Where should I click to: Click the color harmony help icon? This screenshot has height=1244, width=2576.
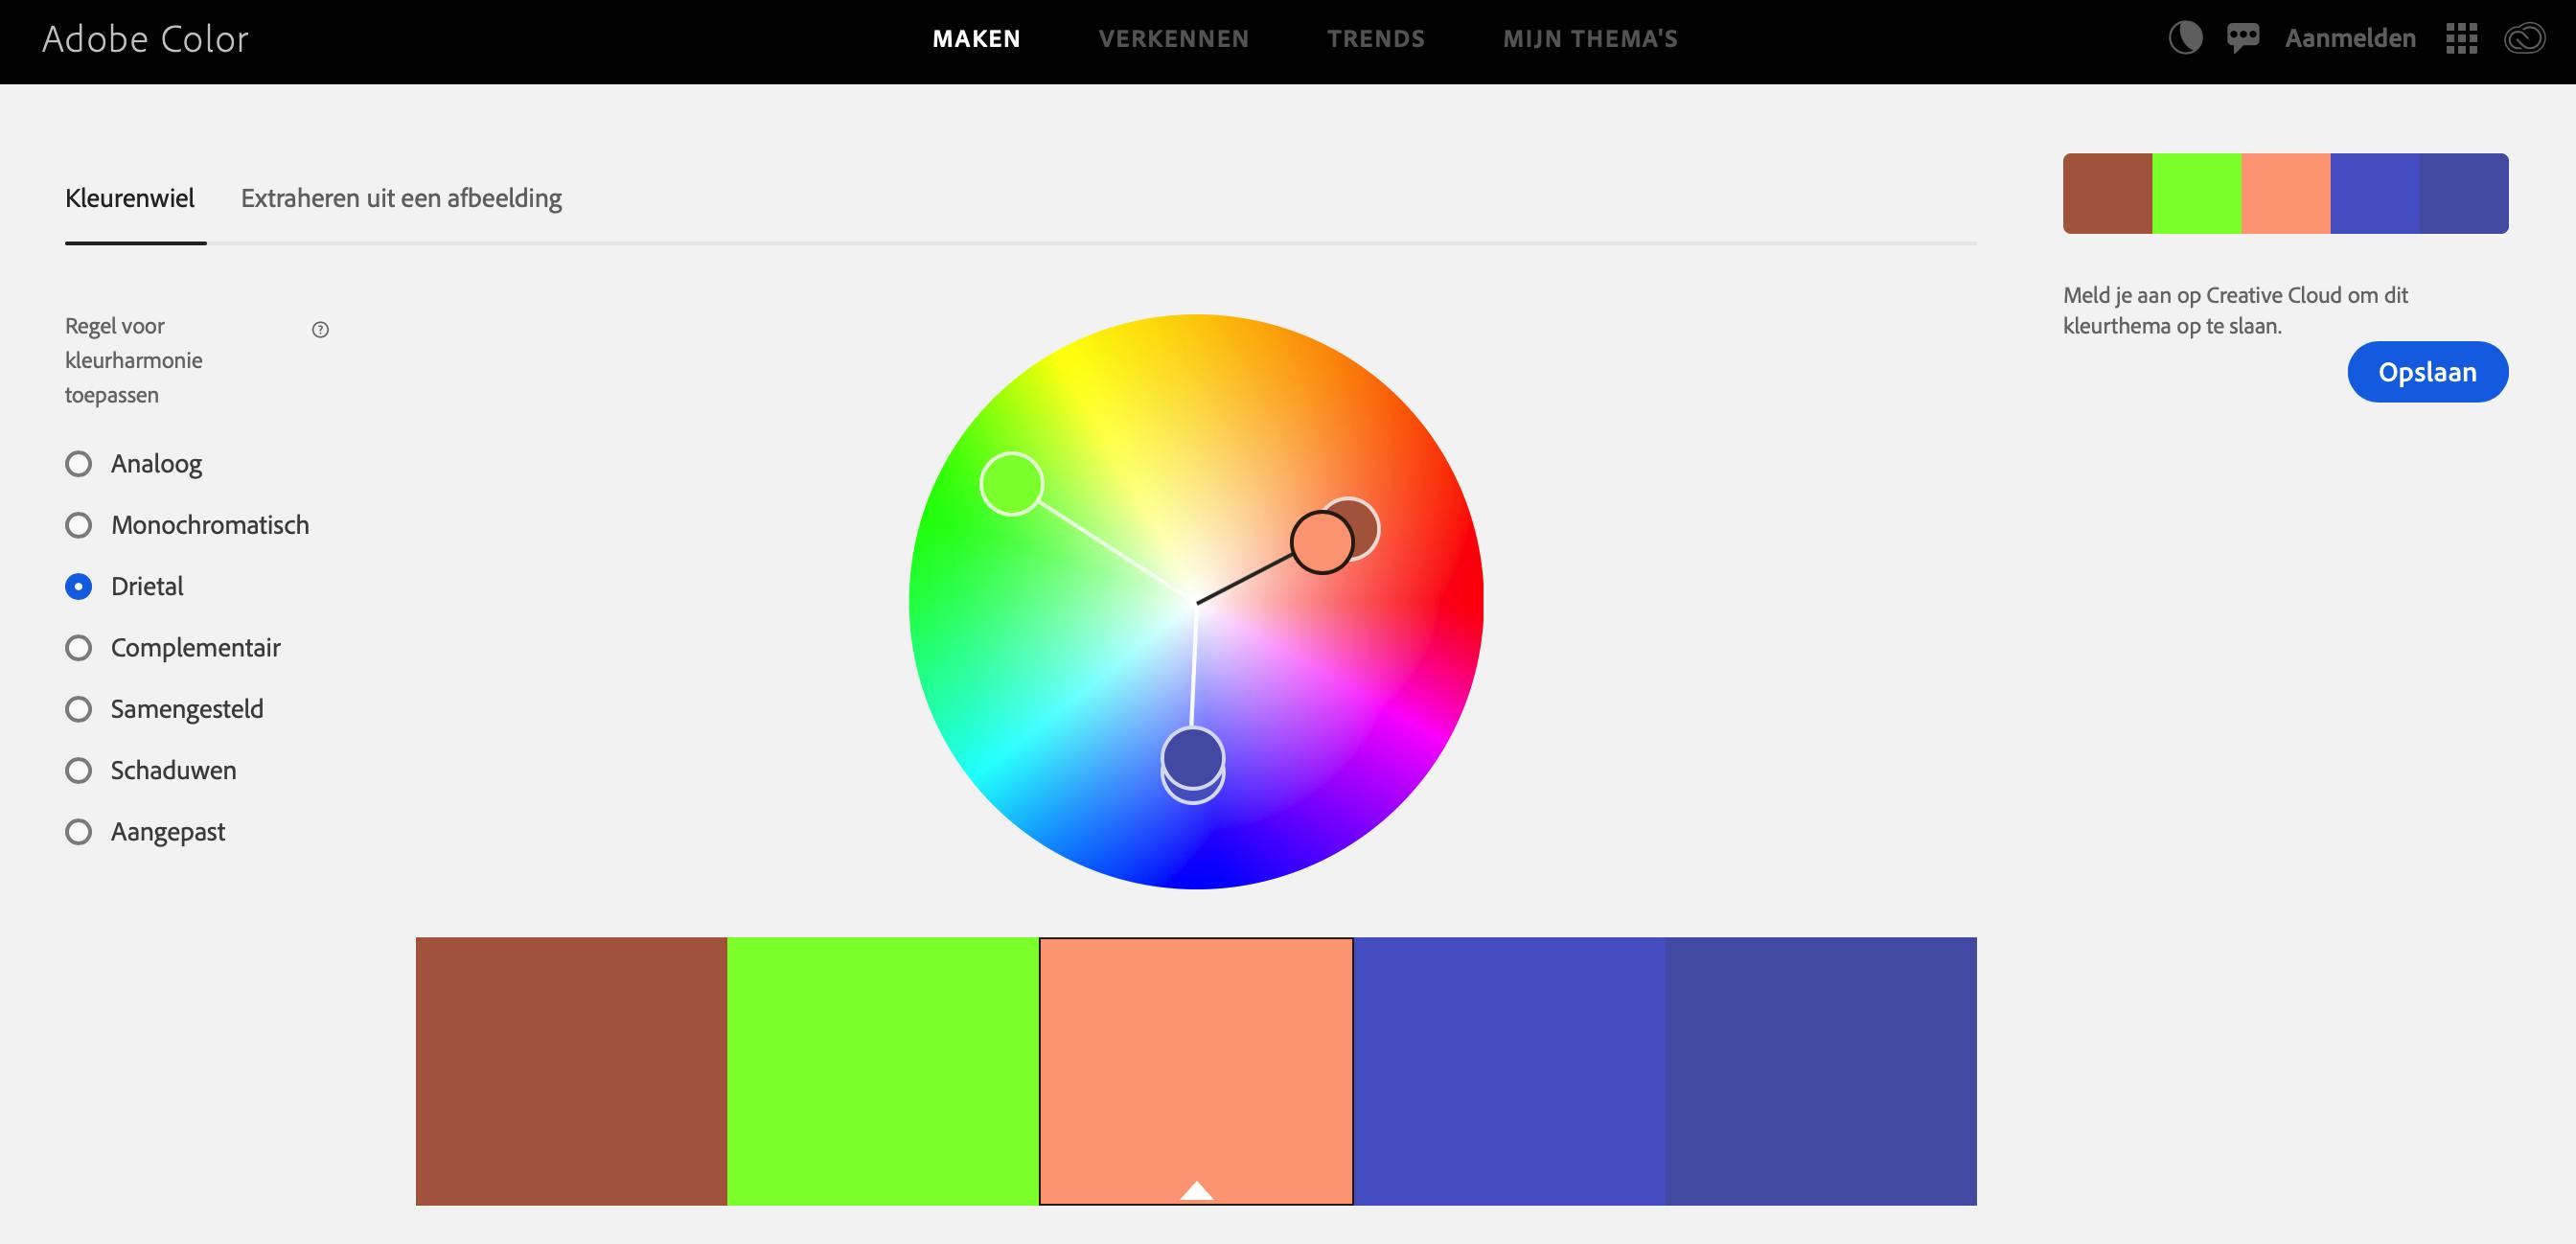(320, 330)
